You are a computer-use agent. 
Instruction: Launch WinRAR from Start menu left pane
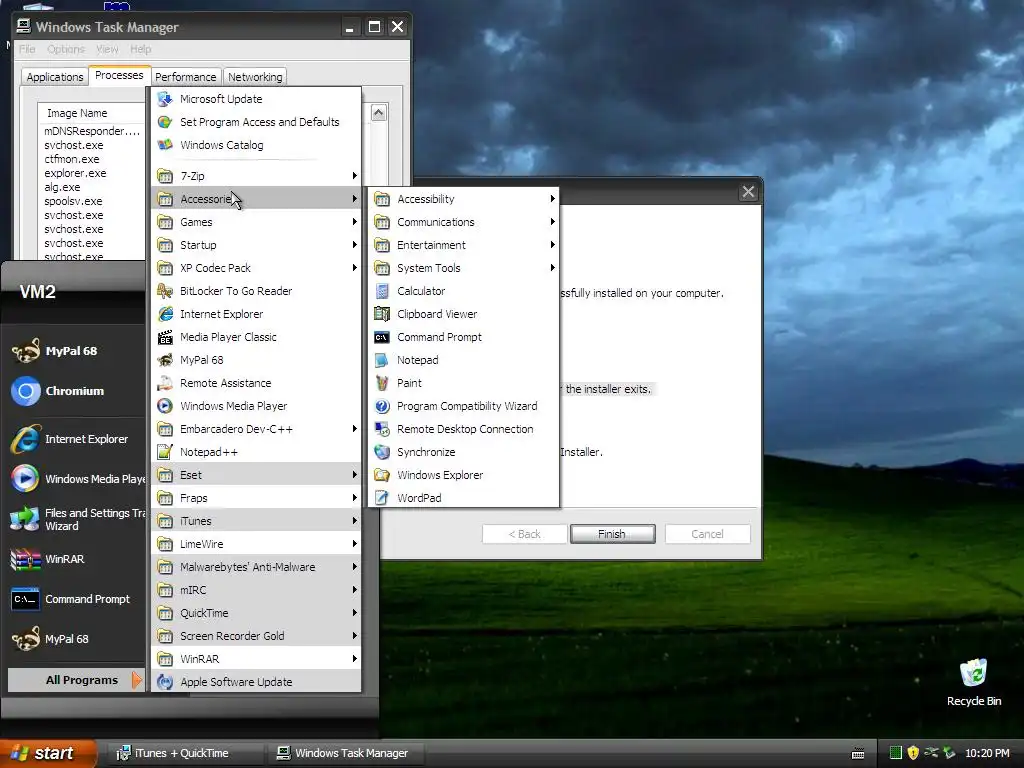[74, 559]
